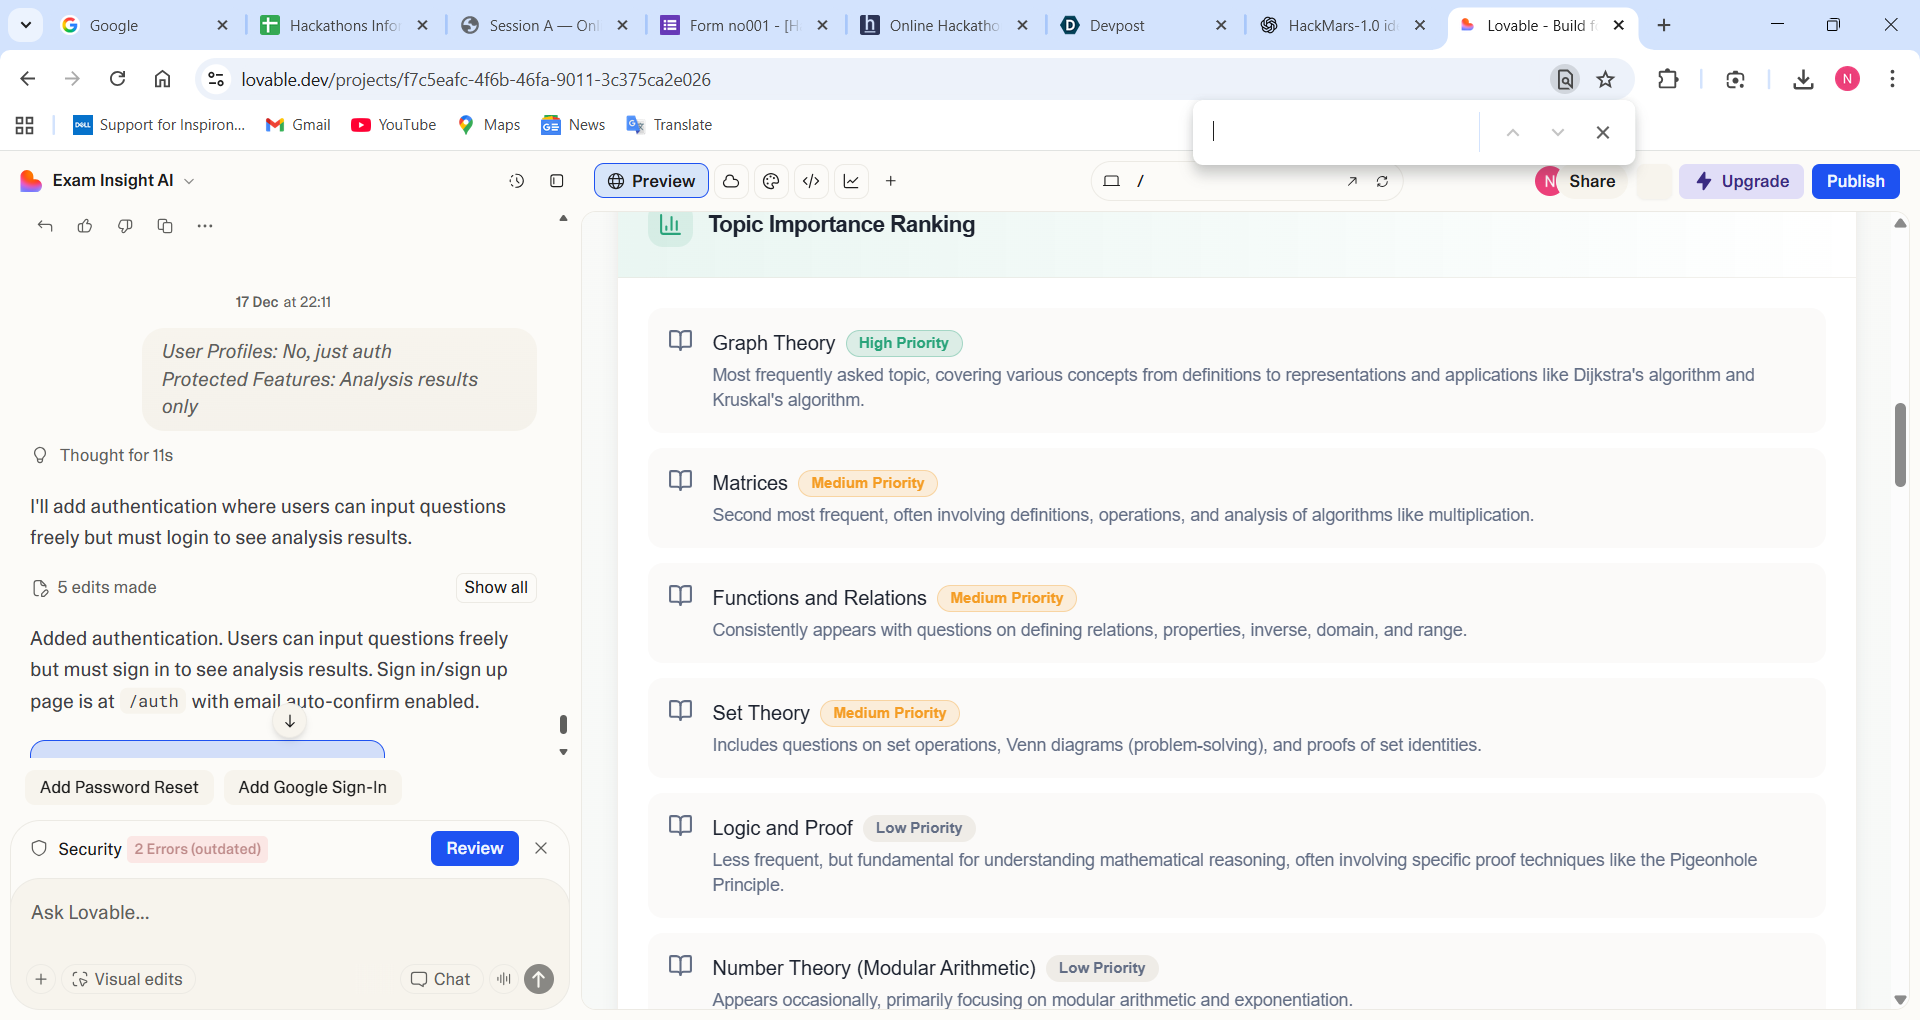Switch to the Devpost tab
The height and width of the screenshot is (1020, 1920).
pos(1143,25)
